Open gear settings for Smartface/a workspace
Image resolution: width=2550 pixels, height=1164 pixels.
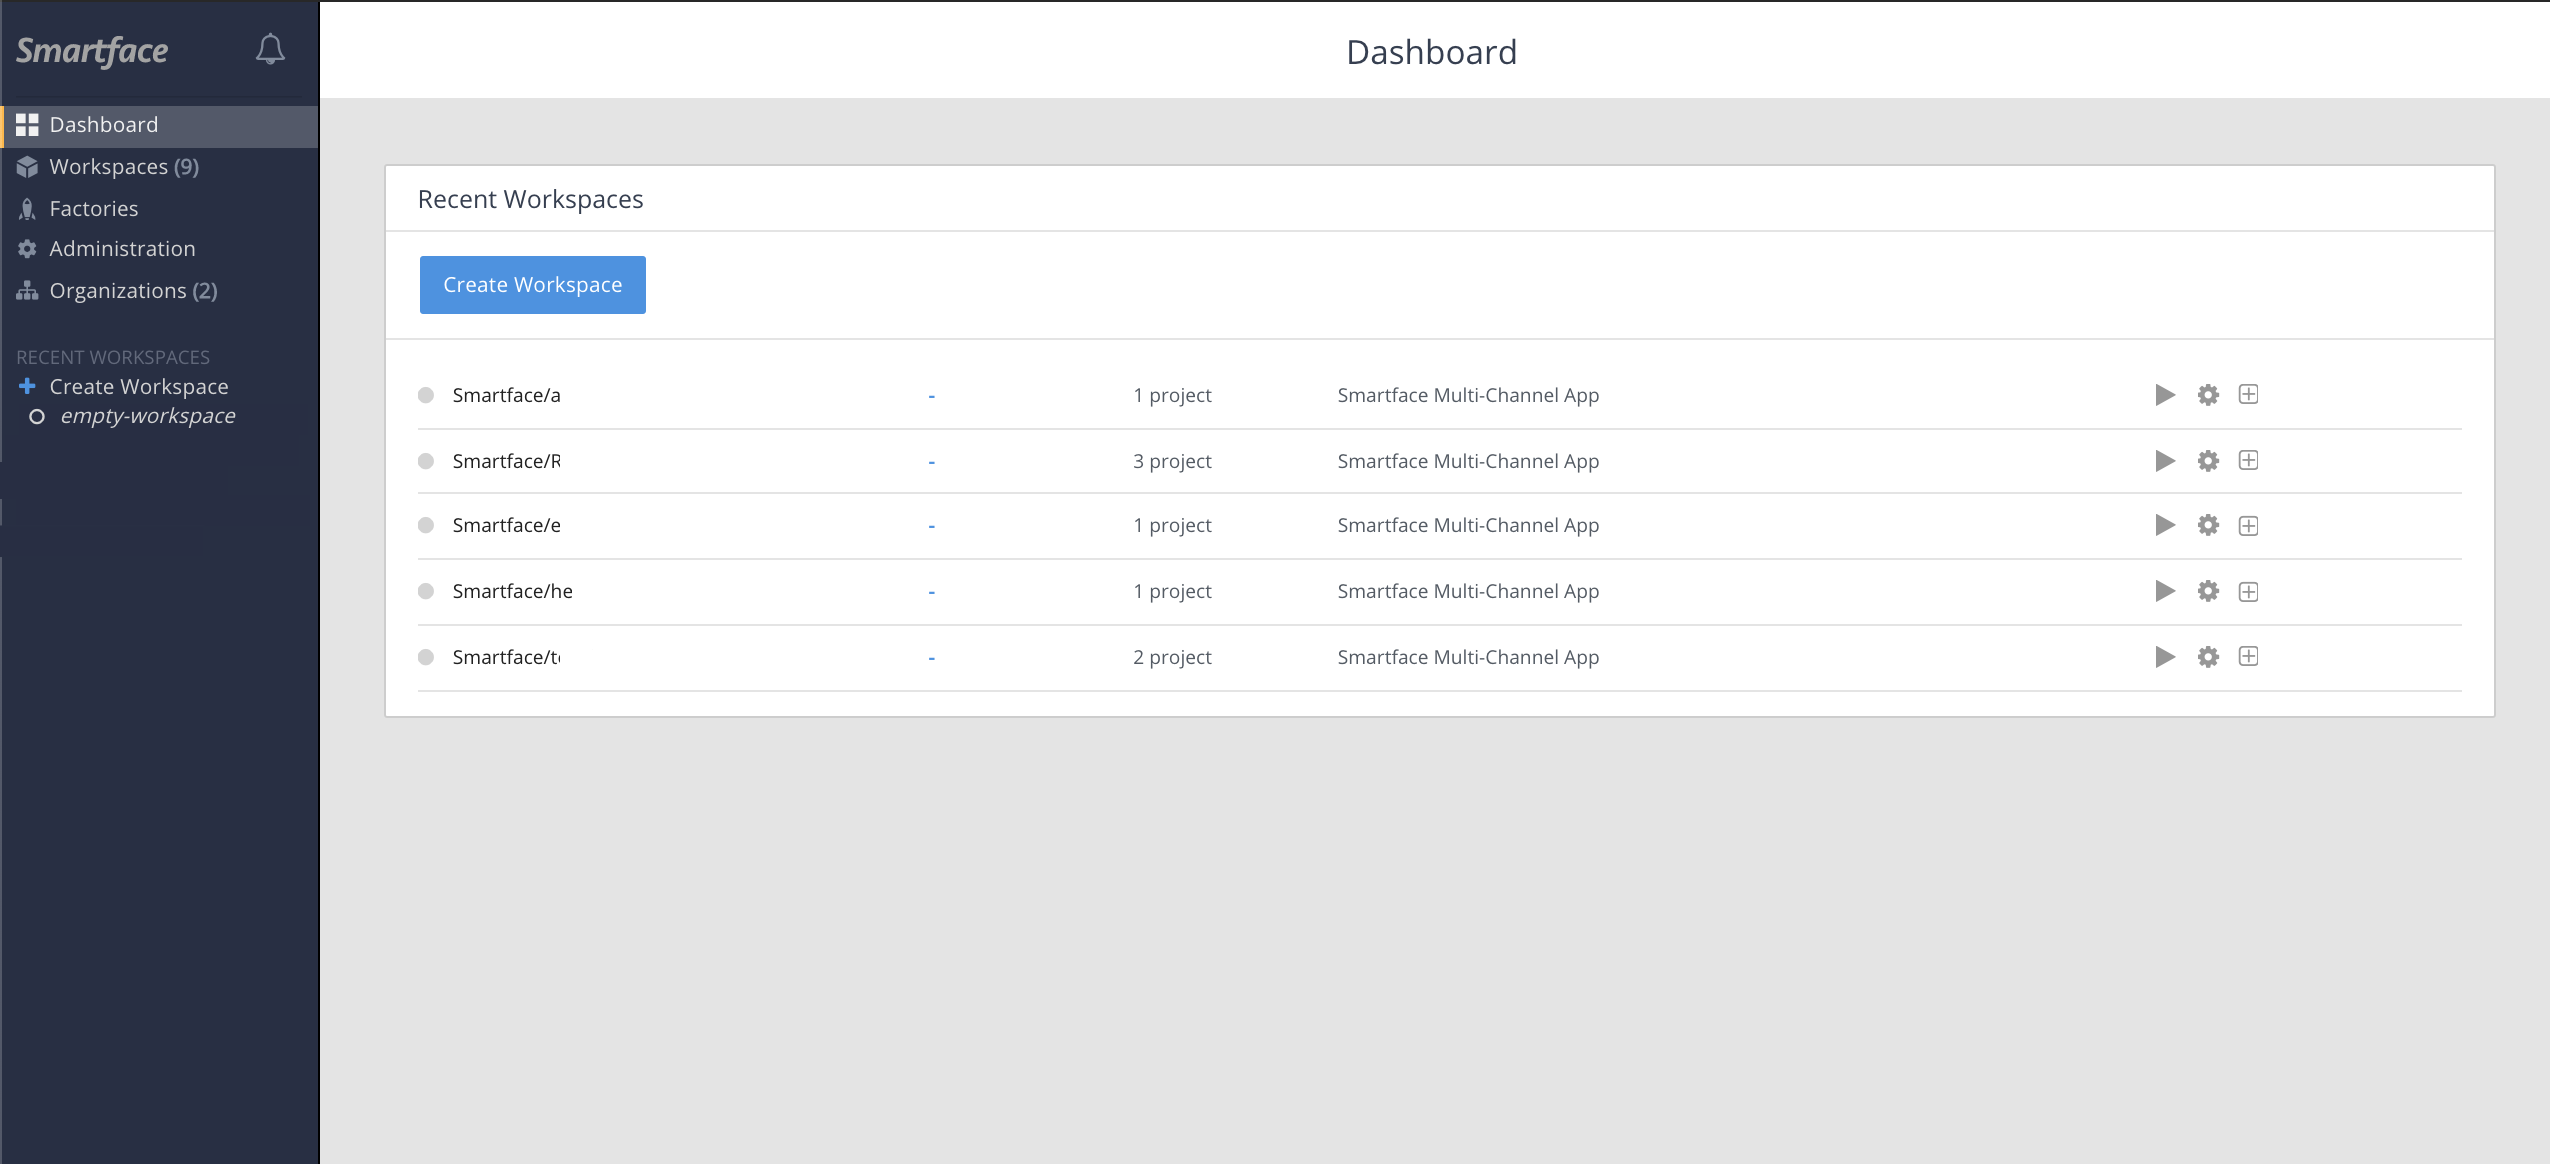pyautogui.click(x=2208, y=395)
